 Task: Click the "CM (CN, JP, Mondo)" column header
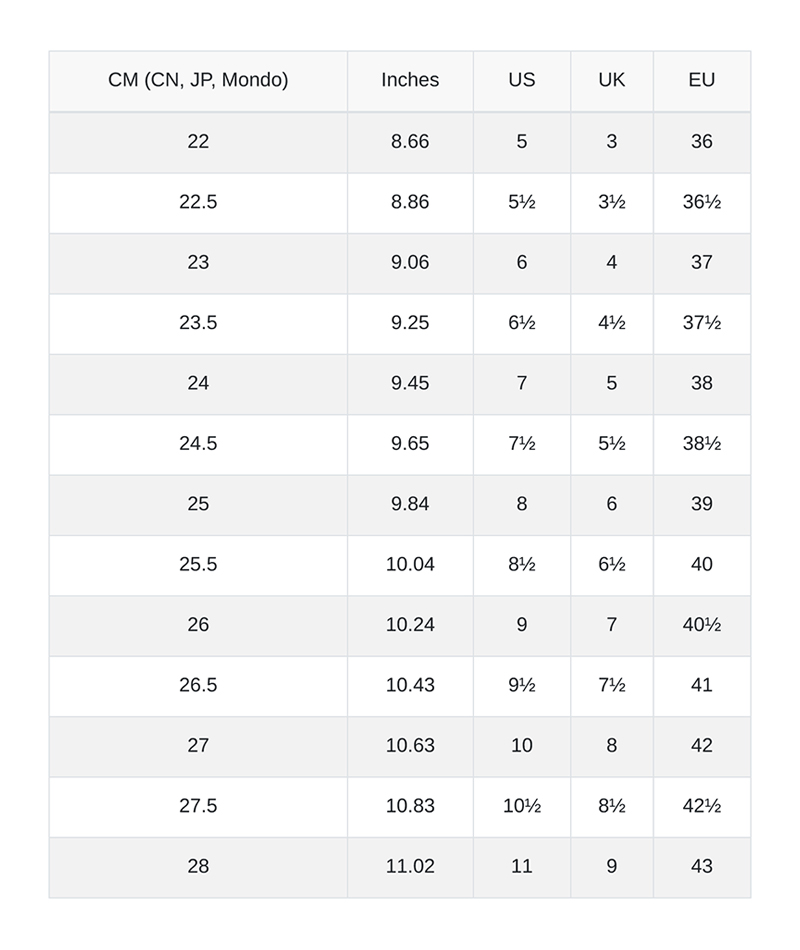(x=198, y=80)
